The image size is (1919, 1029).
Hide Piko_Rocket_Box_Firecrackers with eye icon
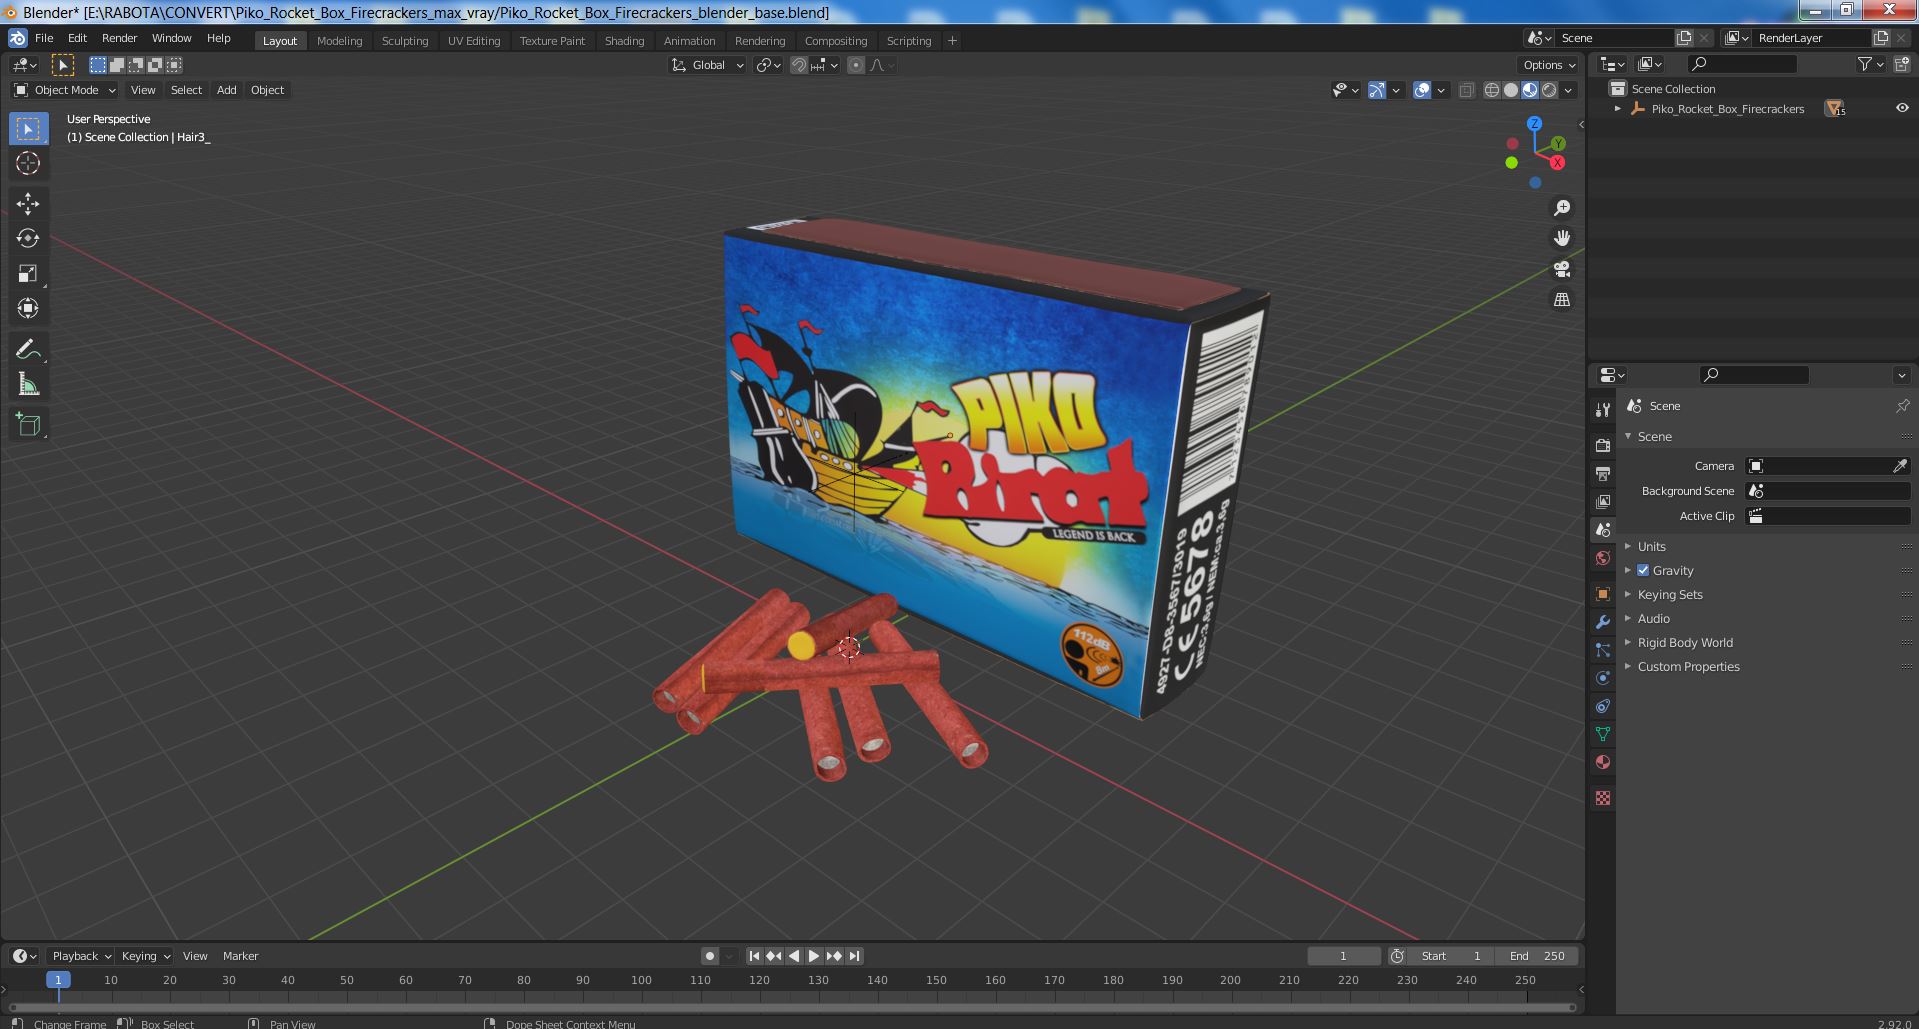click(1902, 108)
